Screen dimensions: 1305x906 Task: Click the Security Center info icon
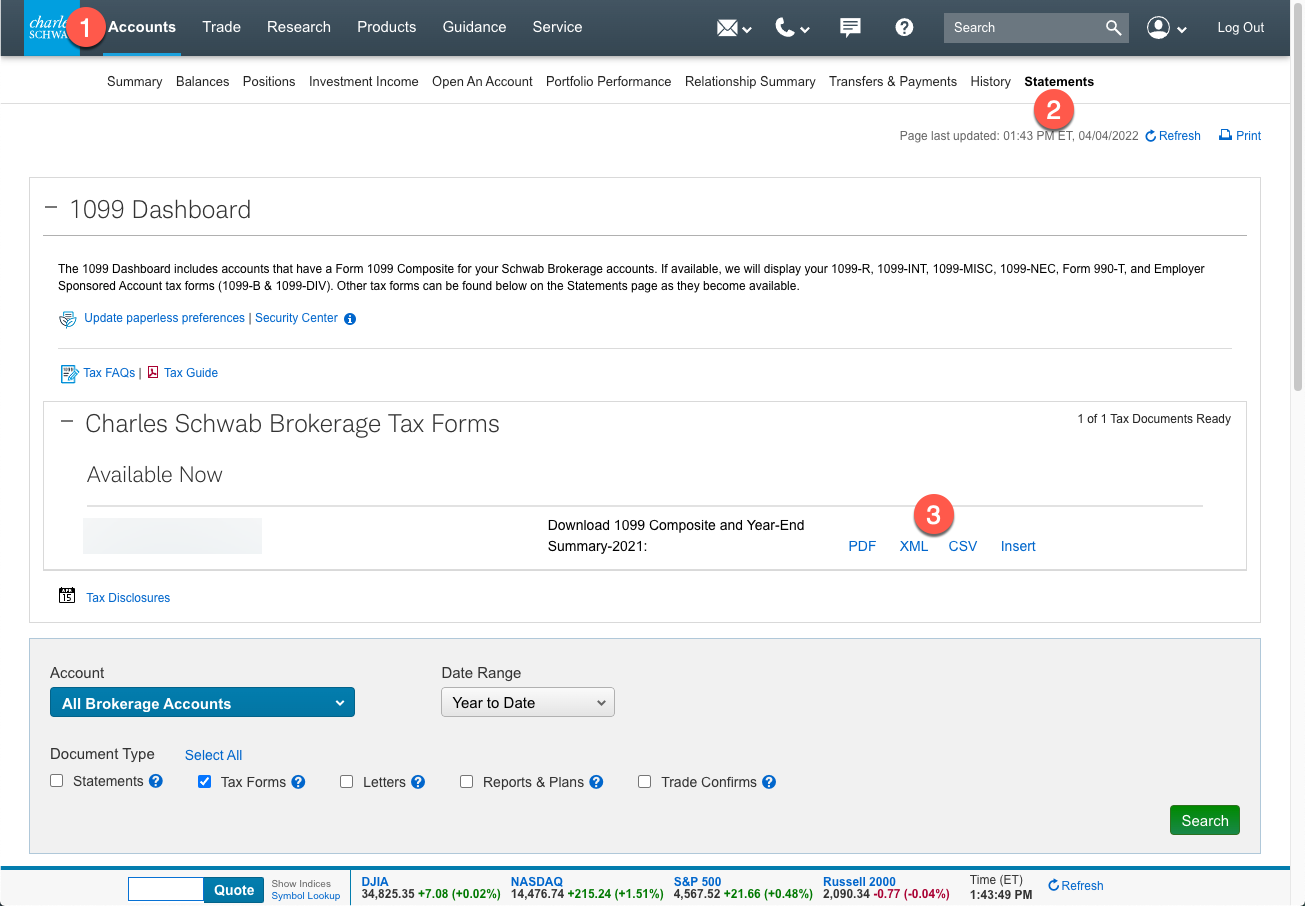coord(350,319)
